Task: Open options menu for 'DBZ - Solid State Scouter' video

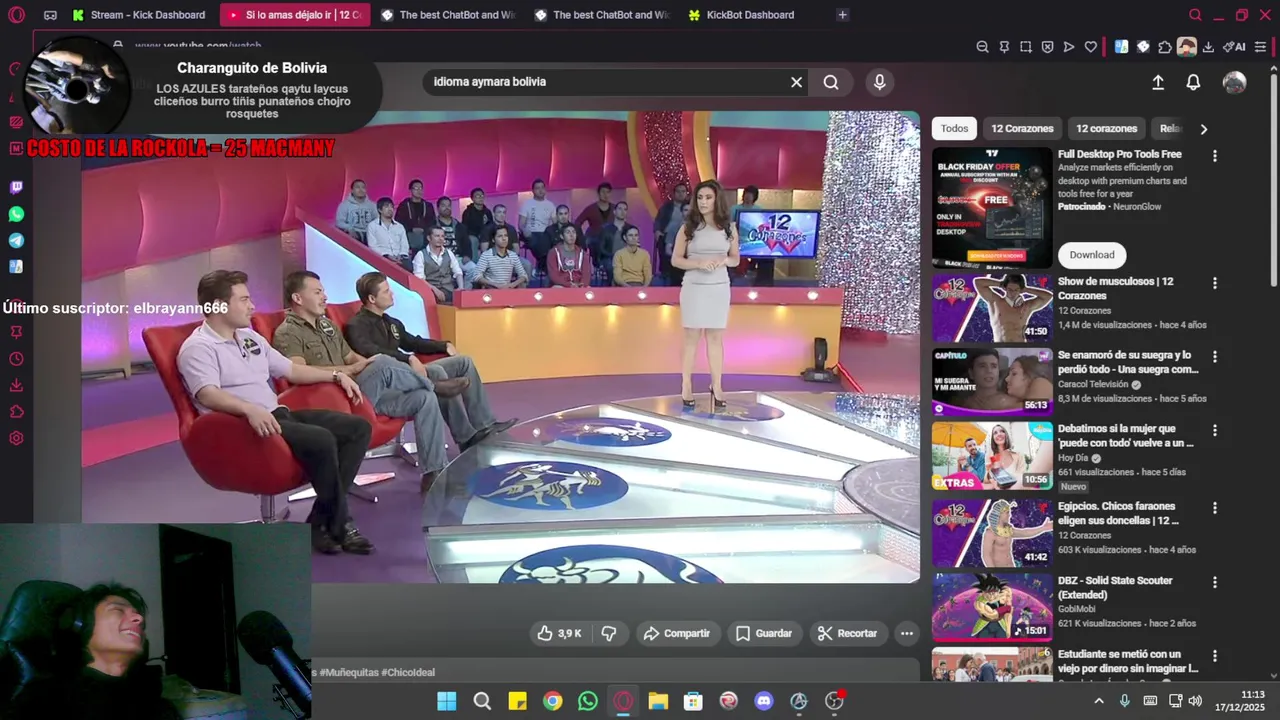Action: 1215,582
